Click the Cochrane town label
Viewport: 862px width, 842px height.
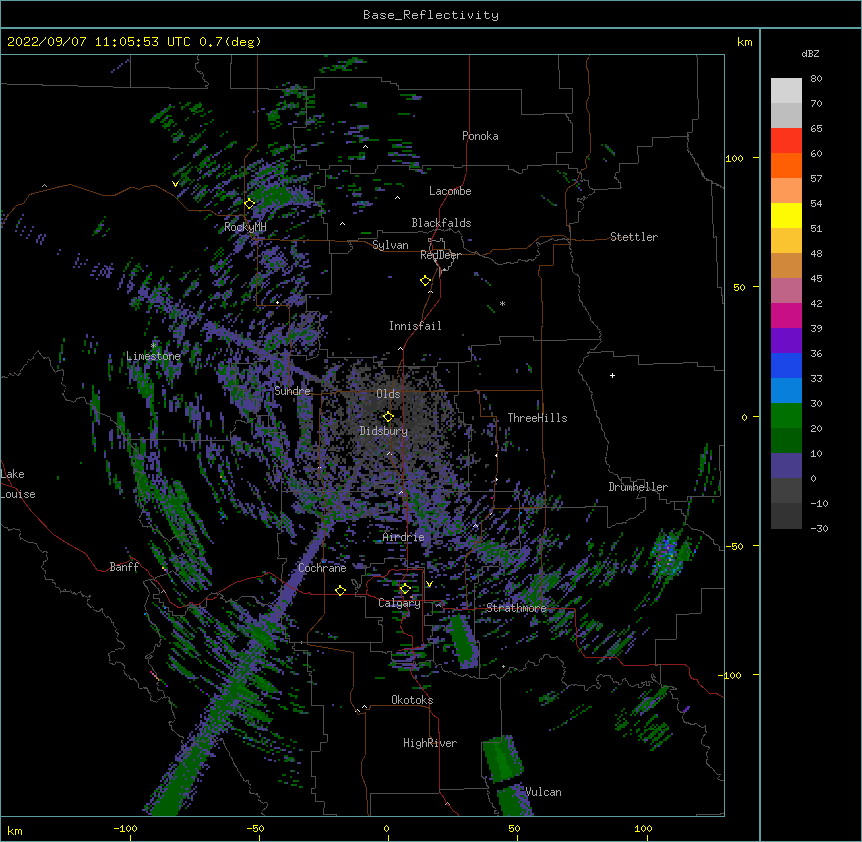pyautogui.click(x=322, y=568)
